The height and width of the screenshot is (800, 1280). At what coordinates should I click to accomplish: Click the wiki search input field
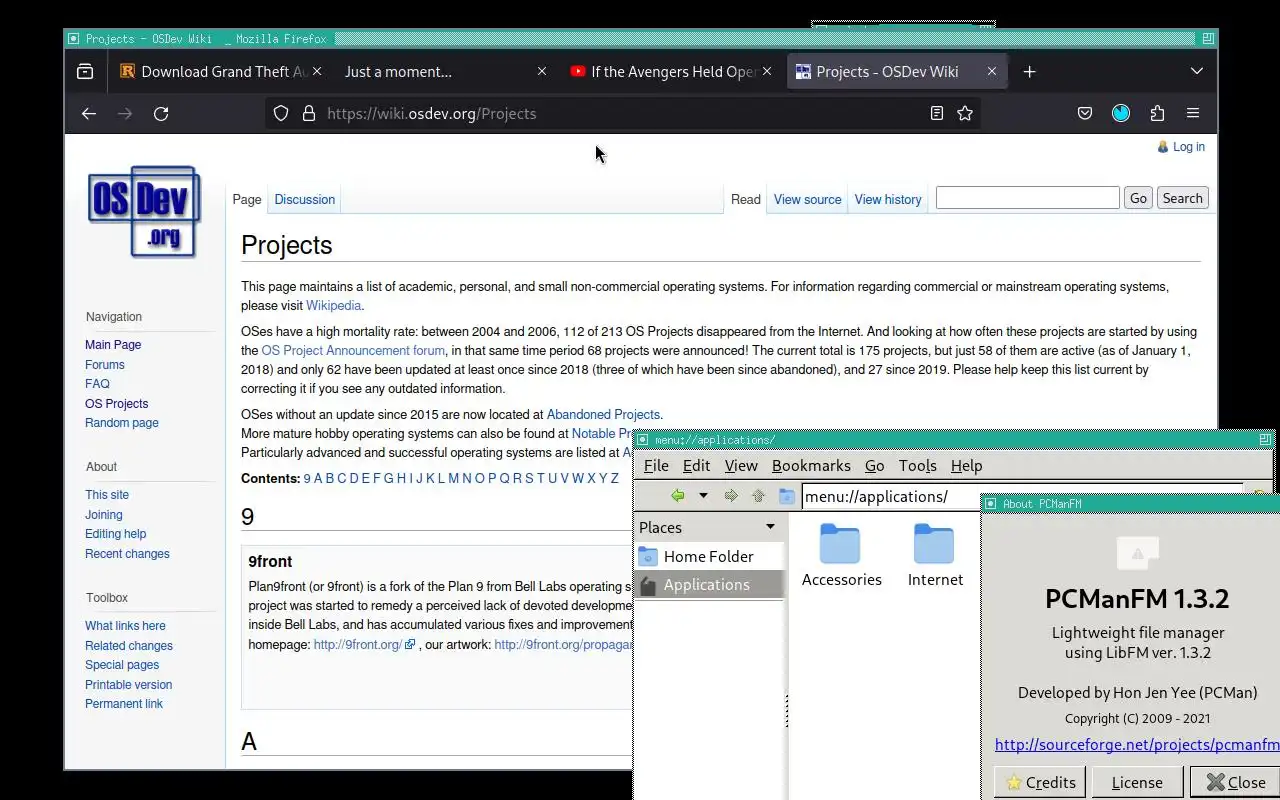(x=1027, y=198)
